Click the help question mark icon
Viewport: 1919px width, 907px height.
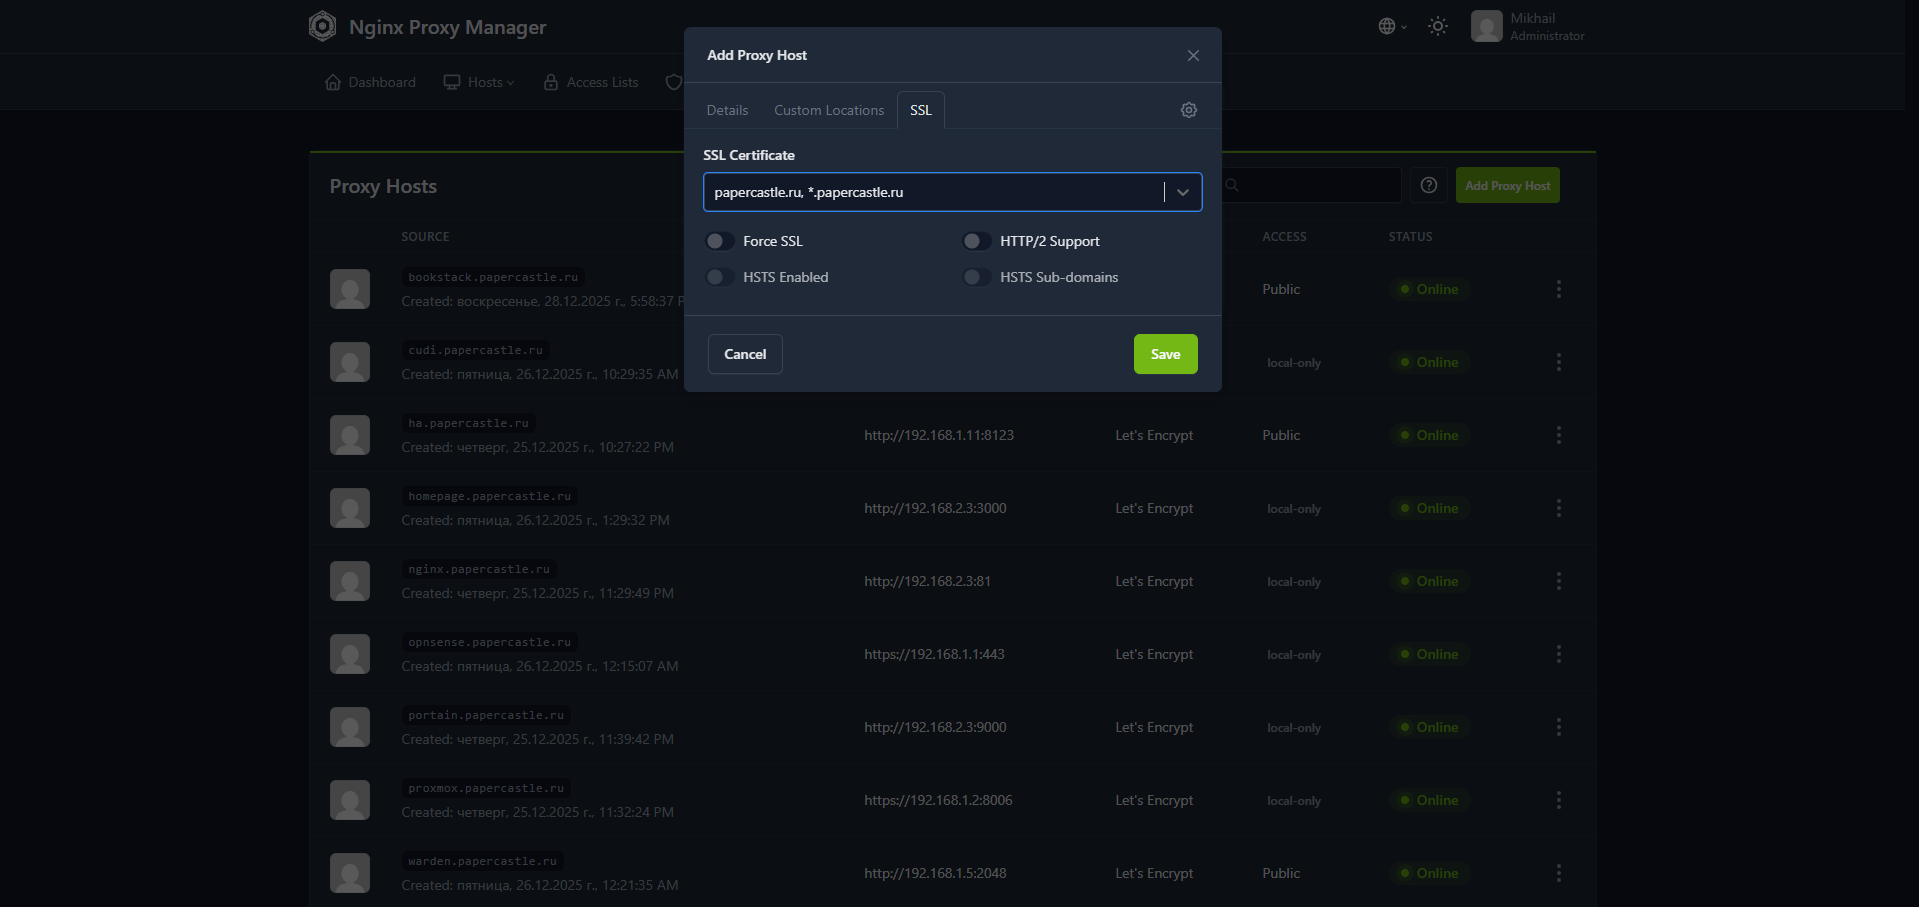click(x=1429, y=185)
